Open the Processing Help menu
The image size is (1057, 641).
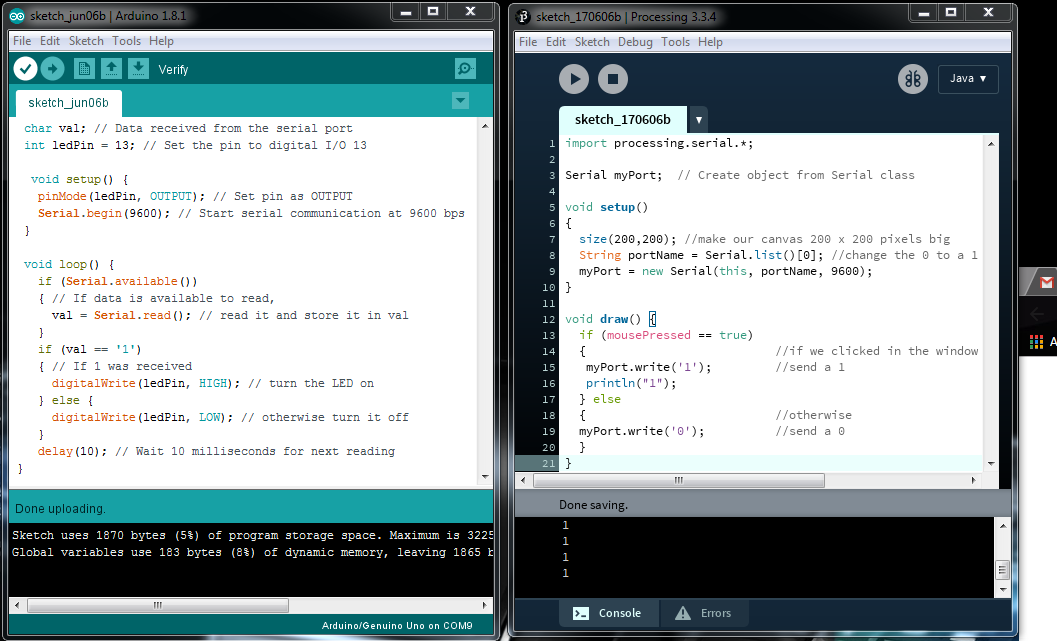(x=710, y=42)
